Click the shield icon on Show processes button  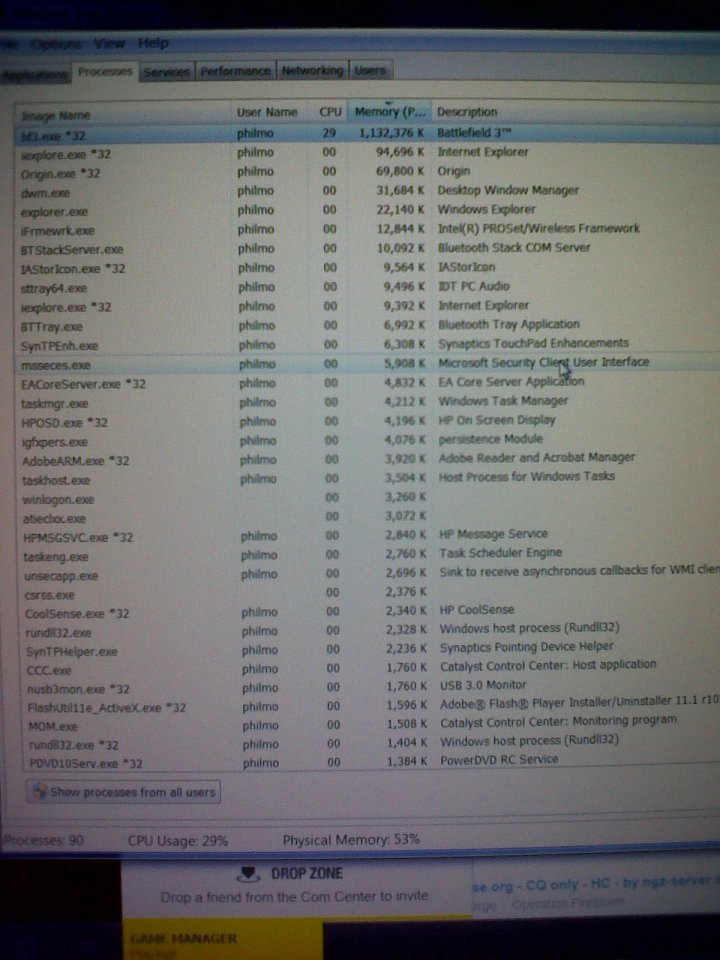39,791
